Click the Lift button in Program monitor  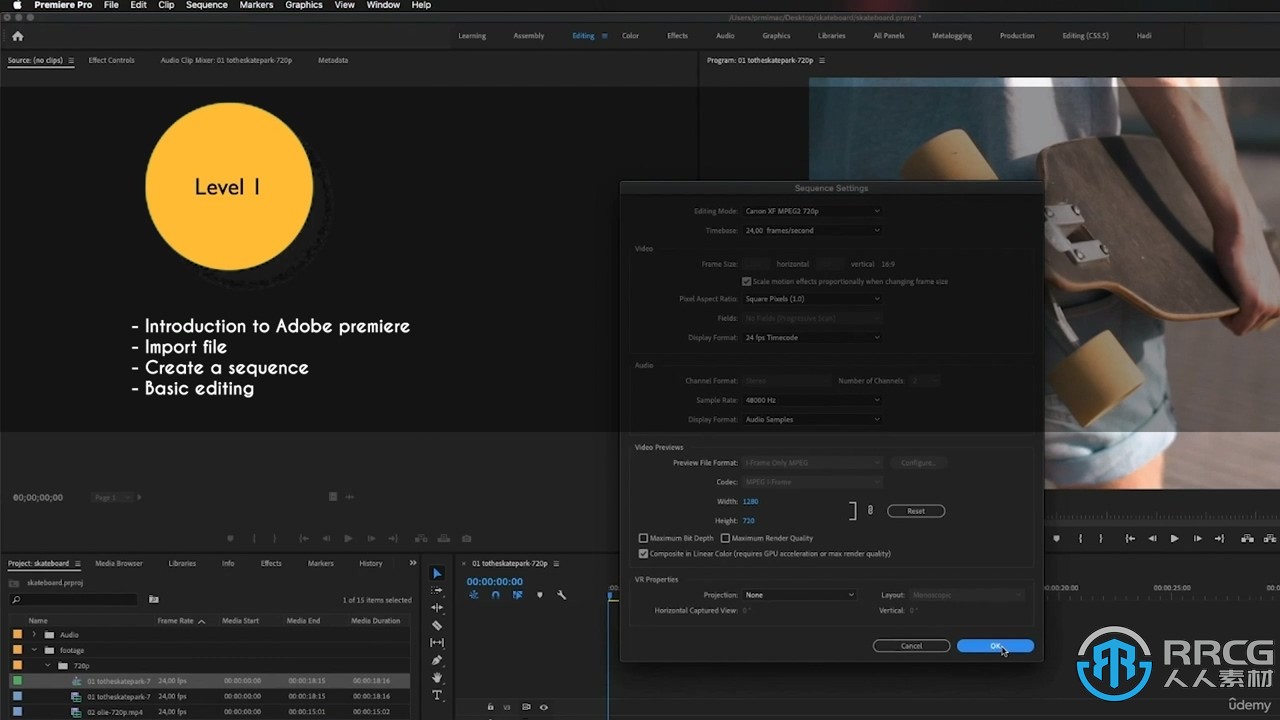click(x=1247, y=538)
